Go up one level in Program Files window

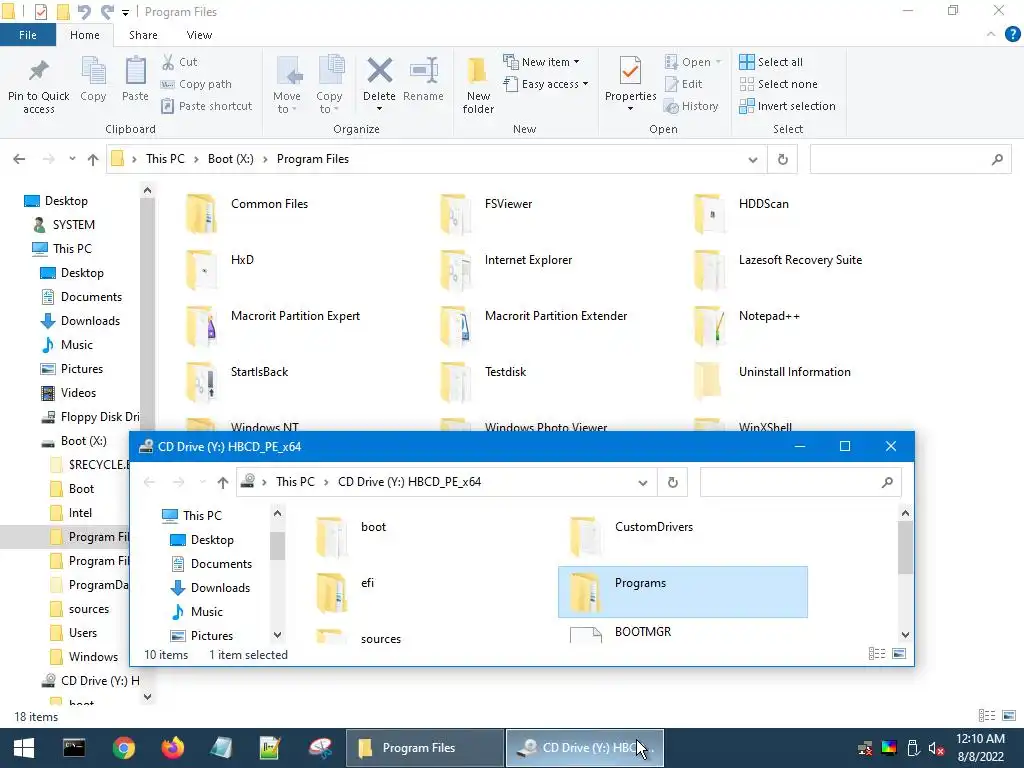pyautogui.click(x=93, y=159)
